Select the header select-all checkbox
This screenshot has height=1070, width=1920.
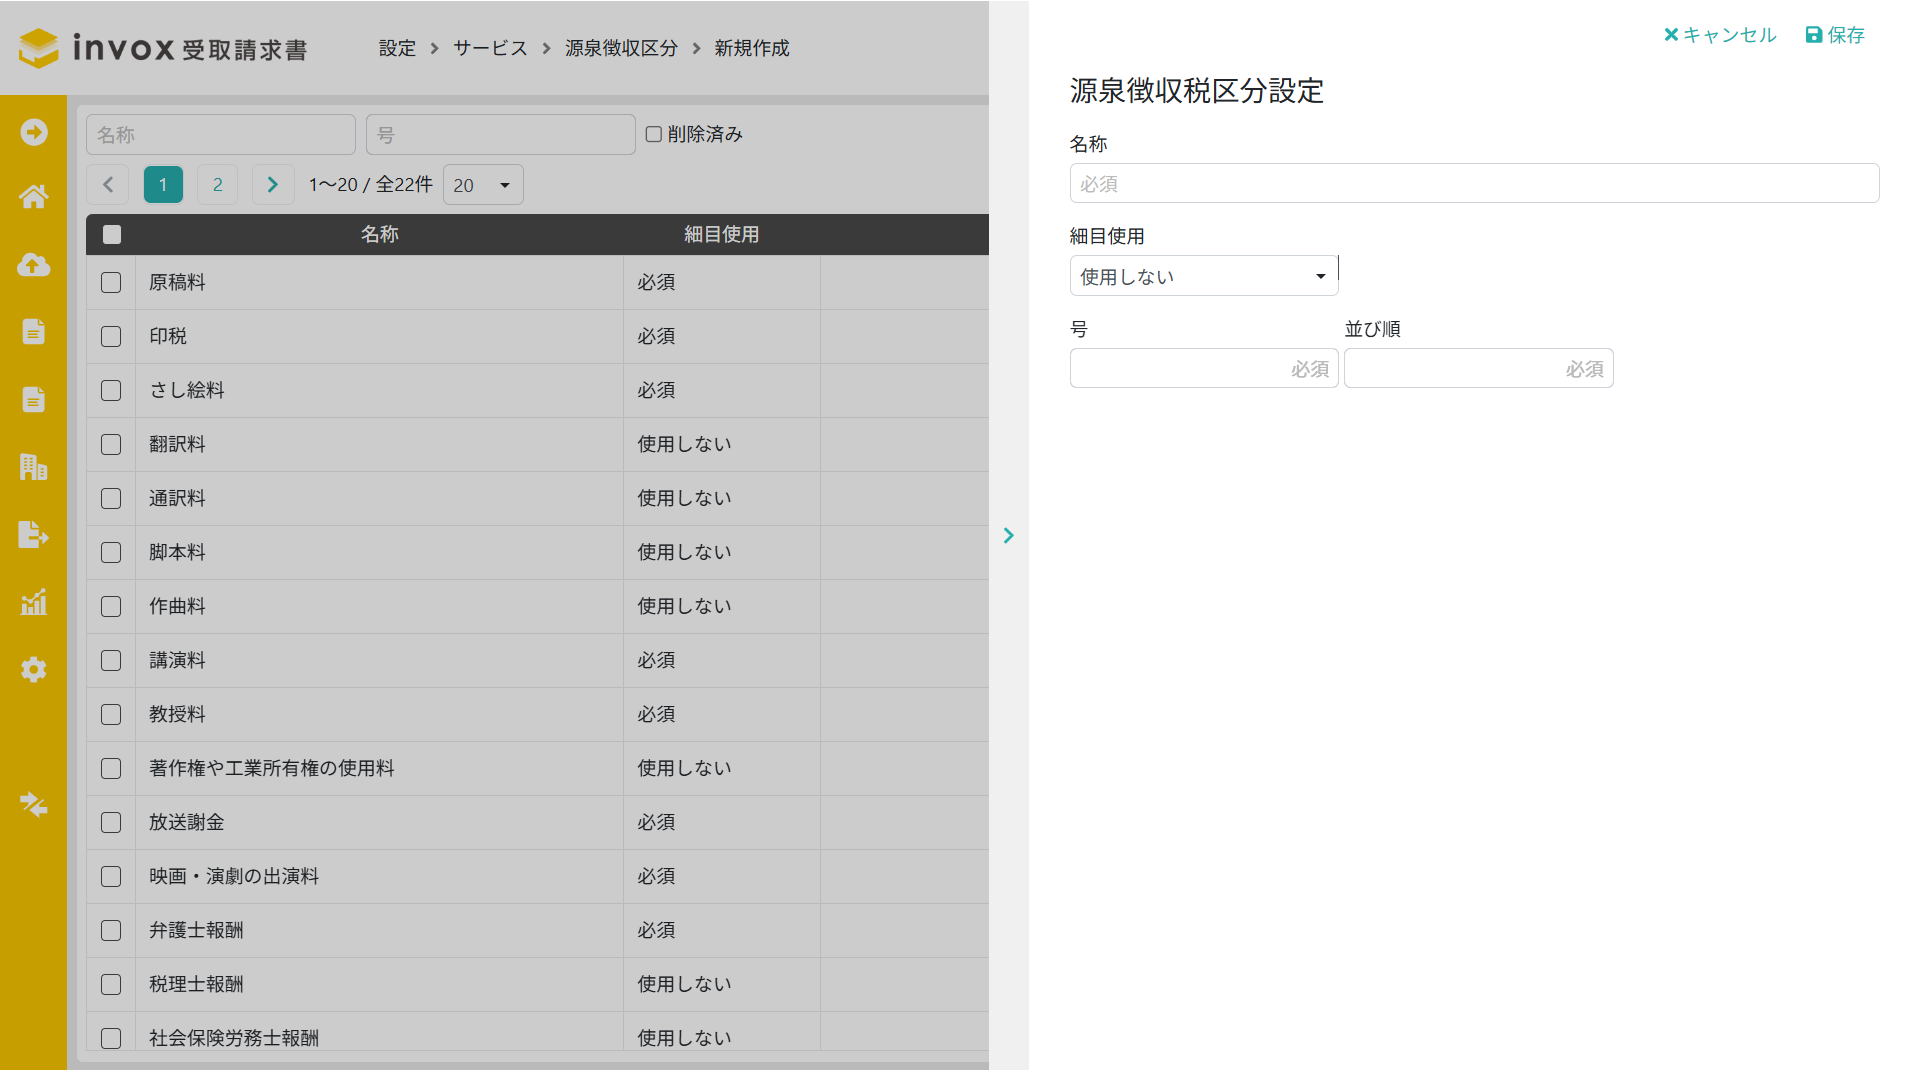click(112, 234)
